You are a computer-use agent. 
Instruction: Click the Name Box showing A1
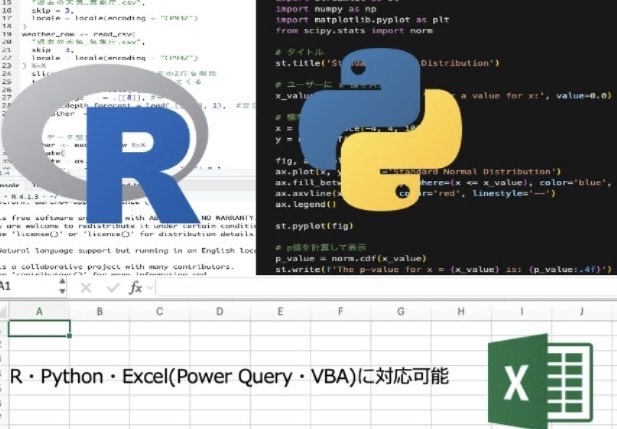28,286
